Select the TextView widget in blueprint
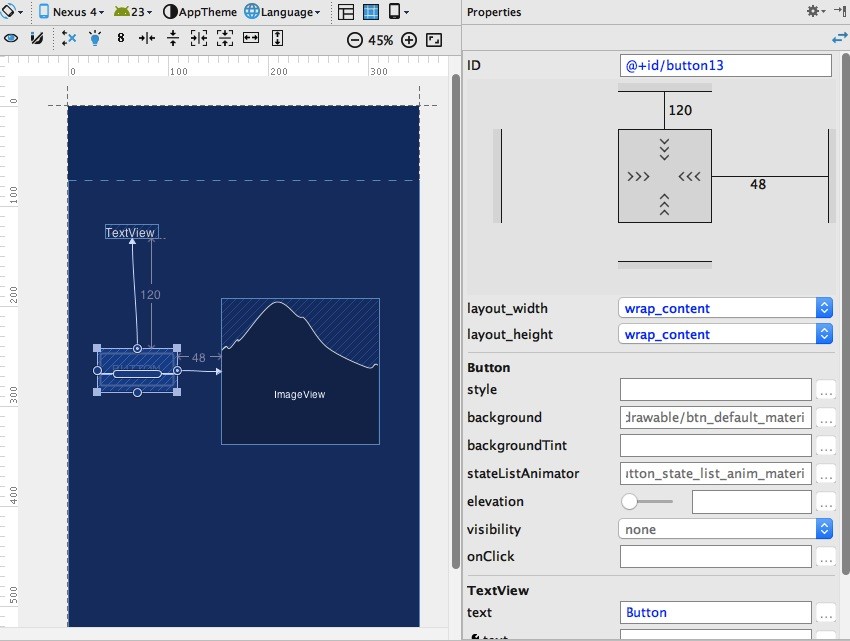 132,232
